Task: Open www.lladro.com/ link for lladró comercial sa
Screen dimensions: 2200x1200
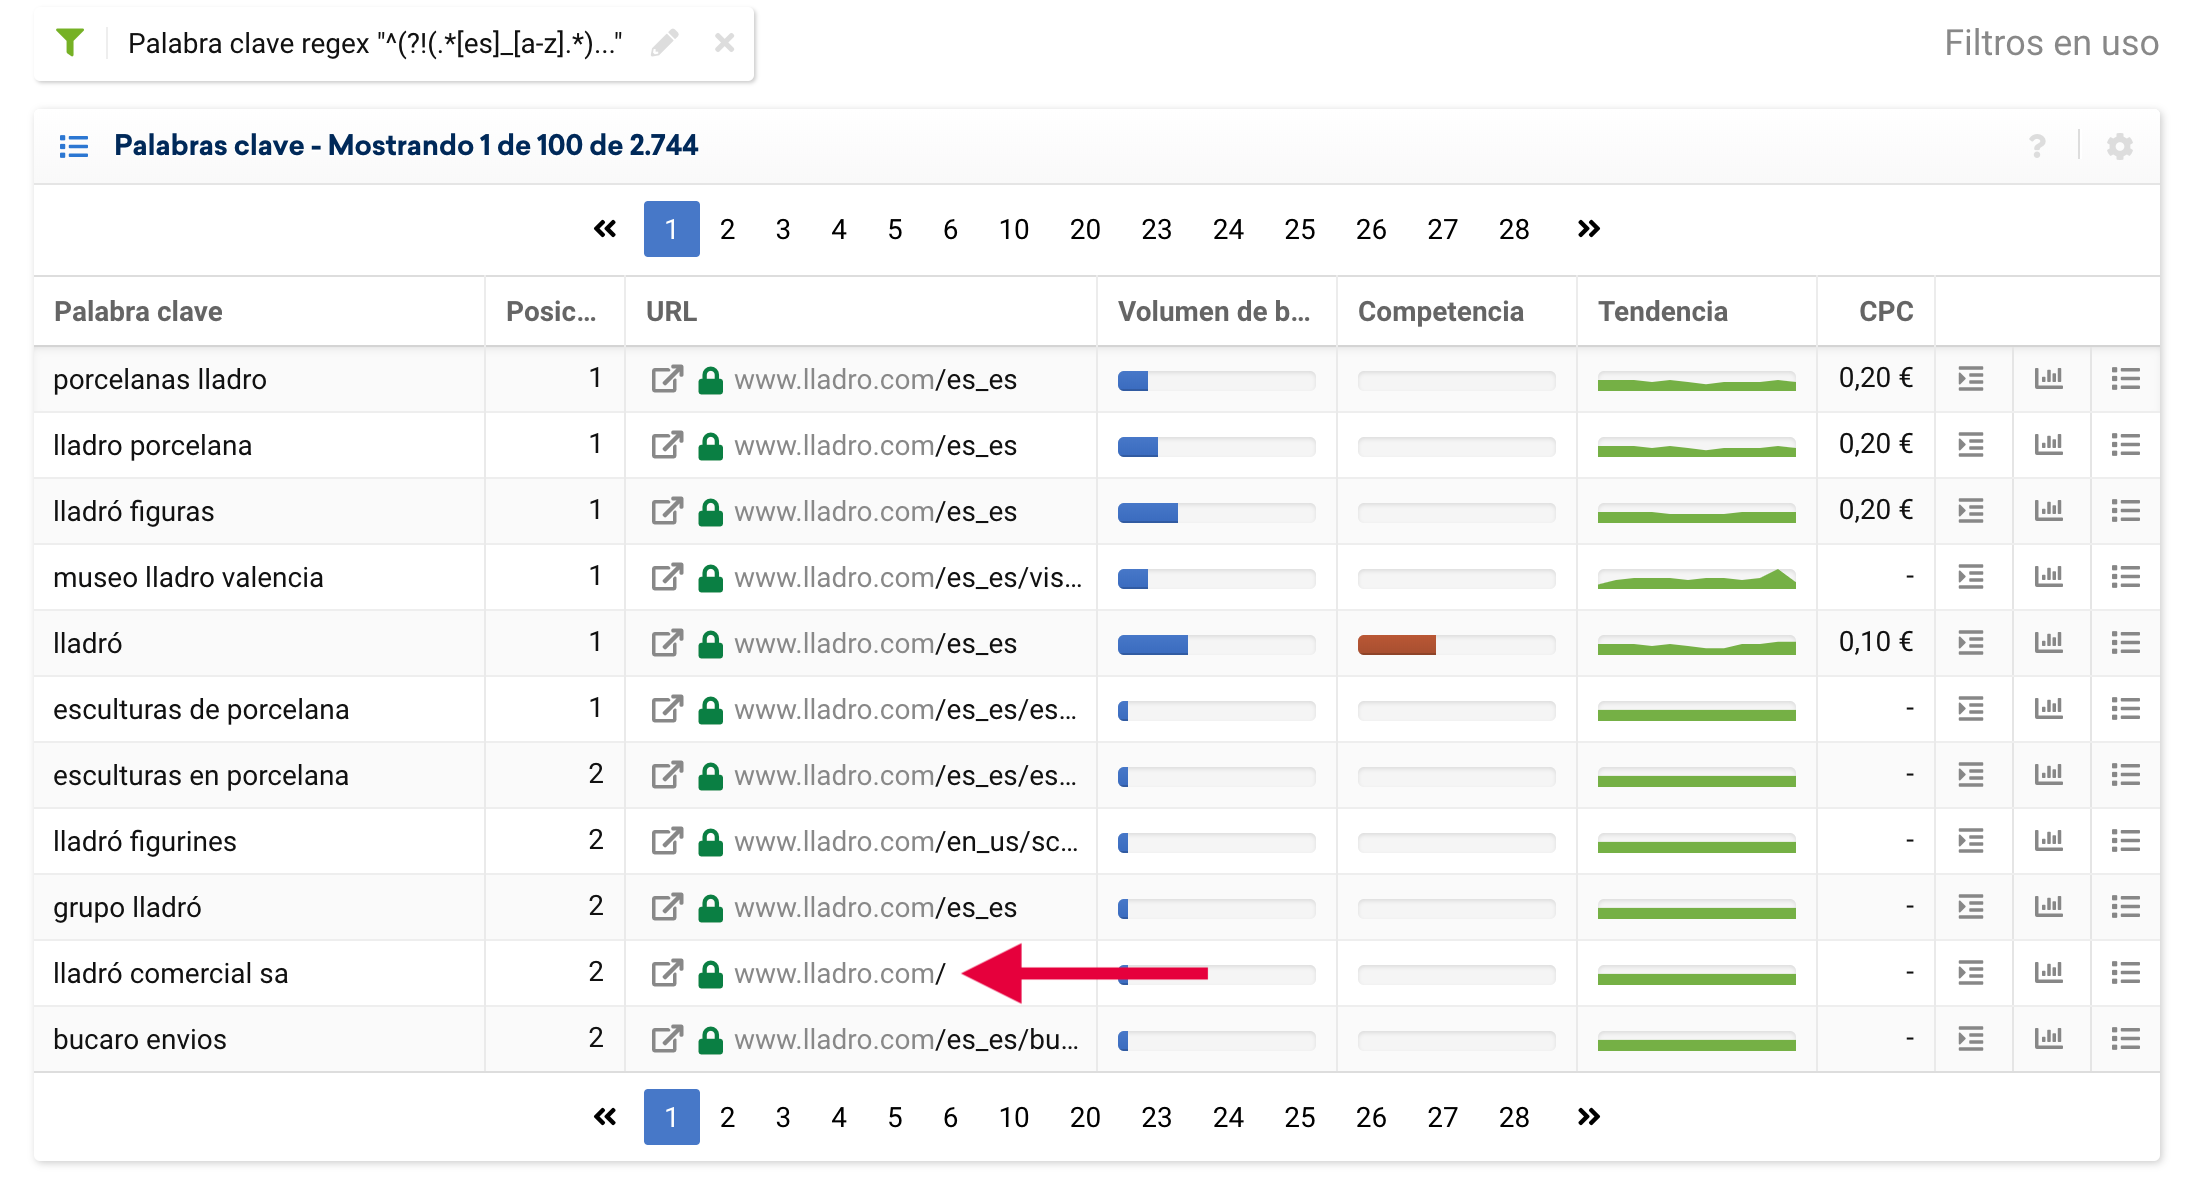Action: (840, 973)
